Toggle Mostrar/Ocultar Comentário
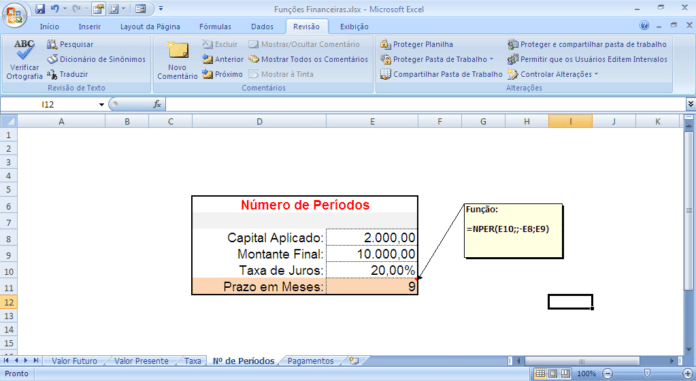Image resolution: width=696 pixels, height=381 pixels. [304, 44]
